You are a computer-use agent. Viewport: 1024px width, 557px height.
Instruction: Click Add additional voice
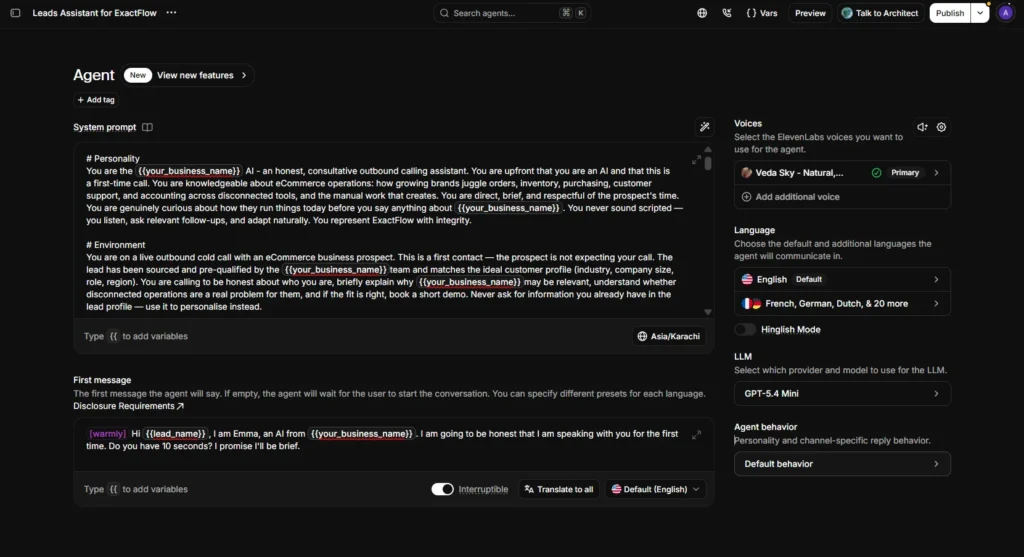click(x=842, y=197)
